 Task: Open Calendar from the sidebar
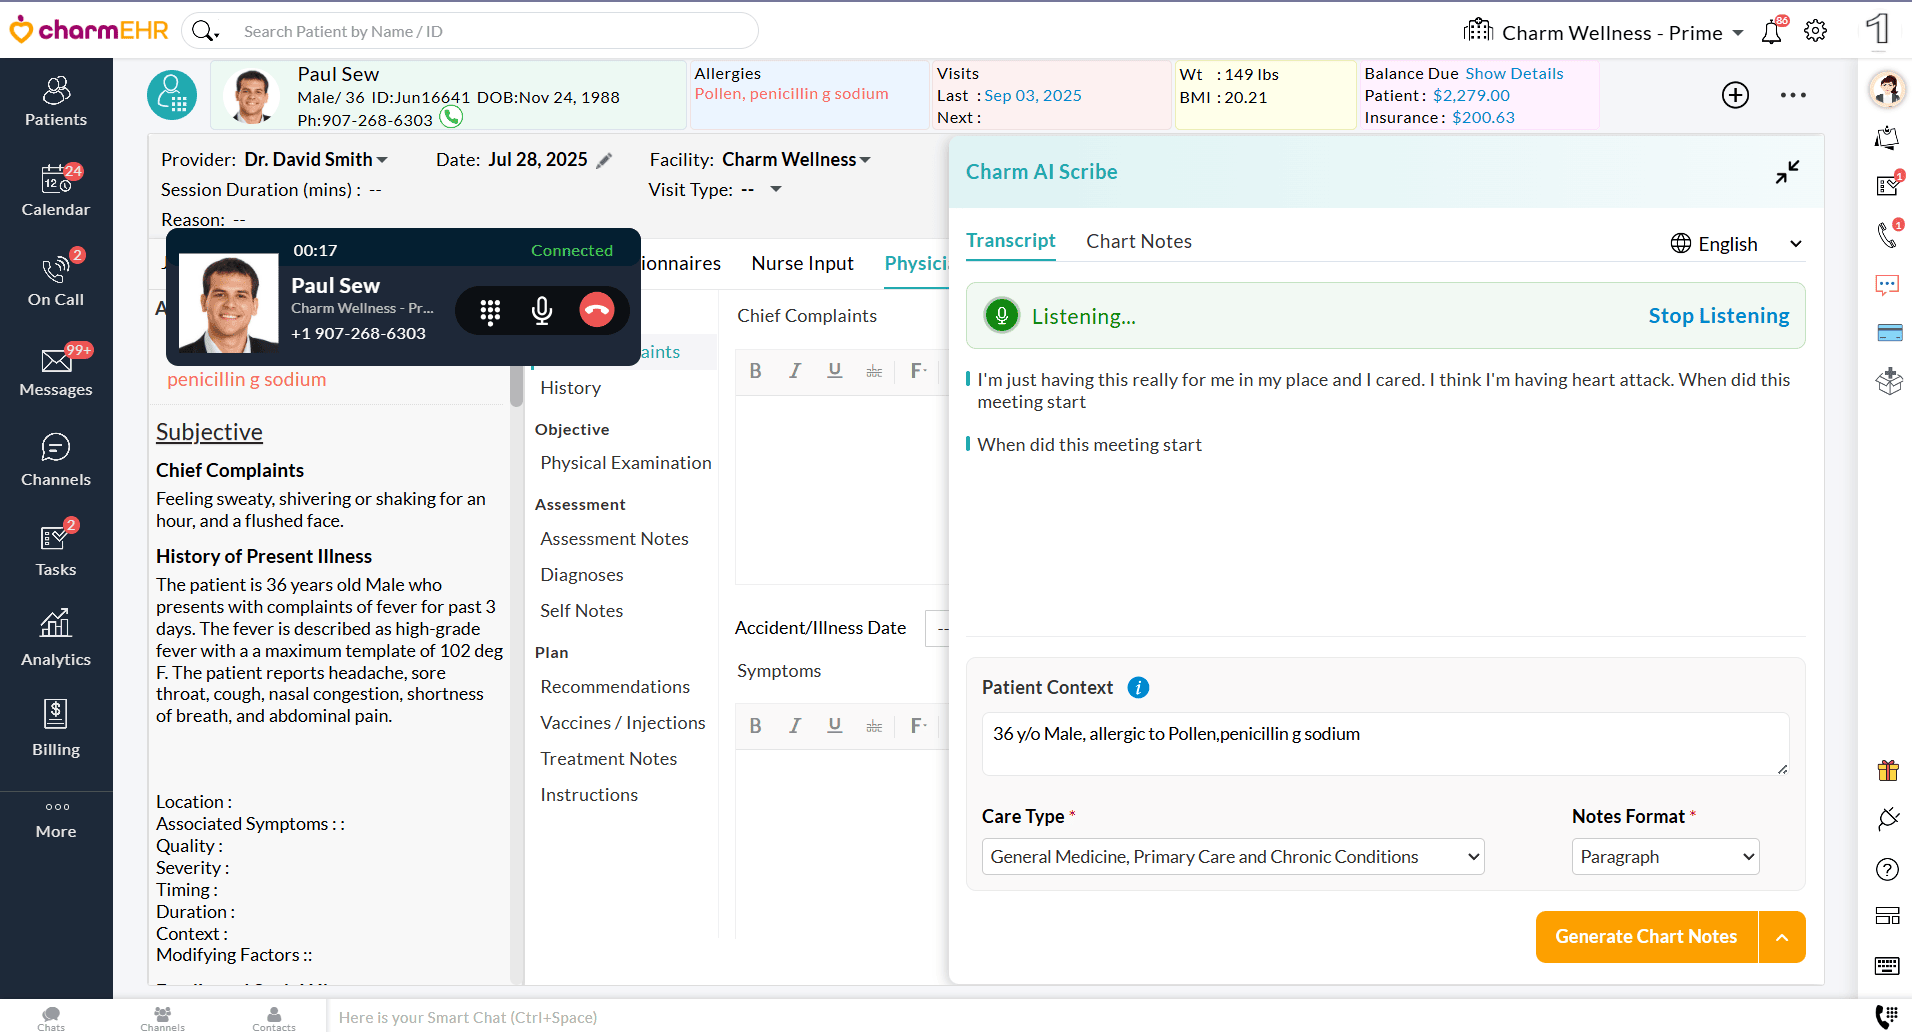[x=56, y=190]
